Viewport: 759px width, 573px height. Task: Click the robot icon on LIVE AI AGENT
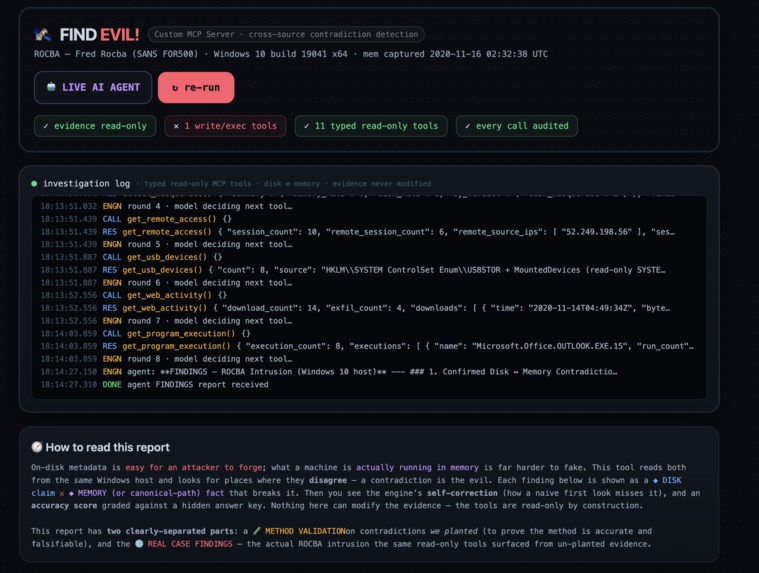click(51, 87)
